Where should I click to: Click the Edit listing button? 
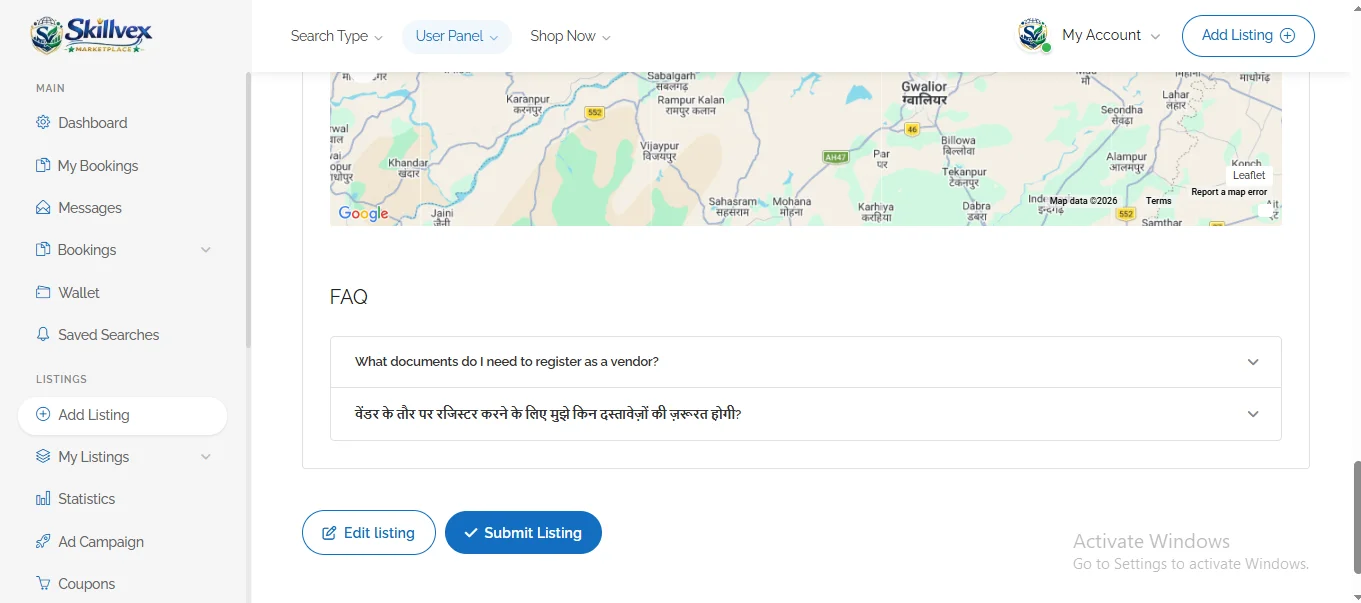369,533
